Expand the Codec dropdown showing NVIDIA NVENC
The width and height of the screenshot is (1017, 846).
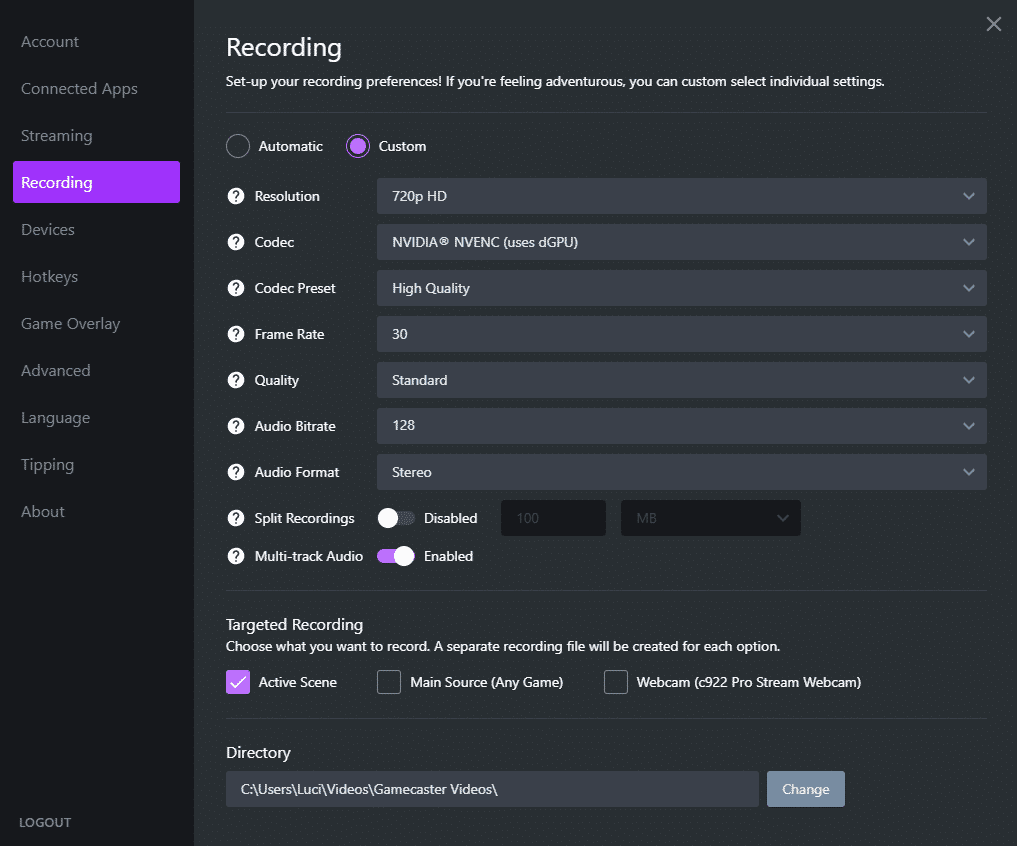pyautogui.click(x=681, y=242)
